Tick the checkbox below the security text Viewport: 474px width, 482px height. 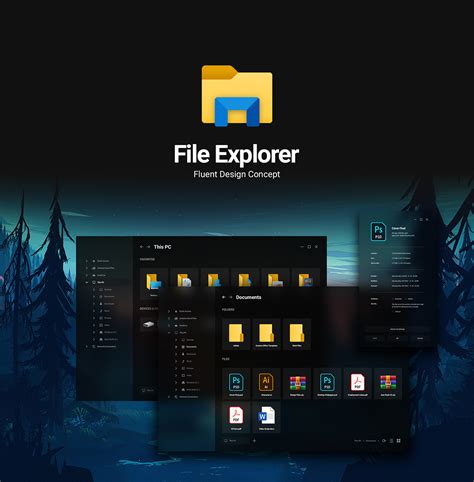coord(393,311)
